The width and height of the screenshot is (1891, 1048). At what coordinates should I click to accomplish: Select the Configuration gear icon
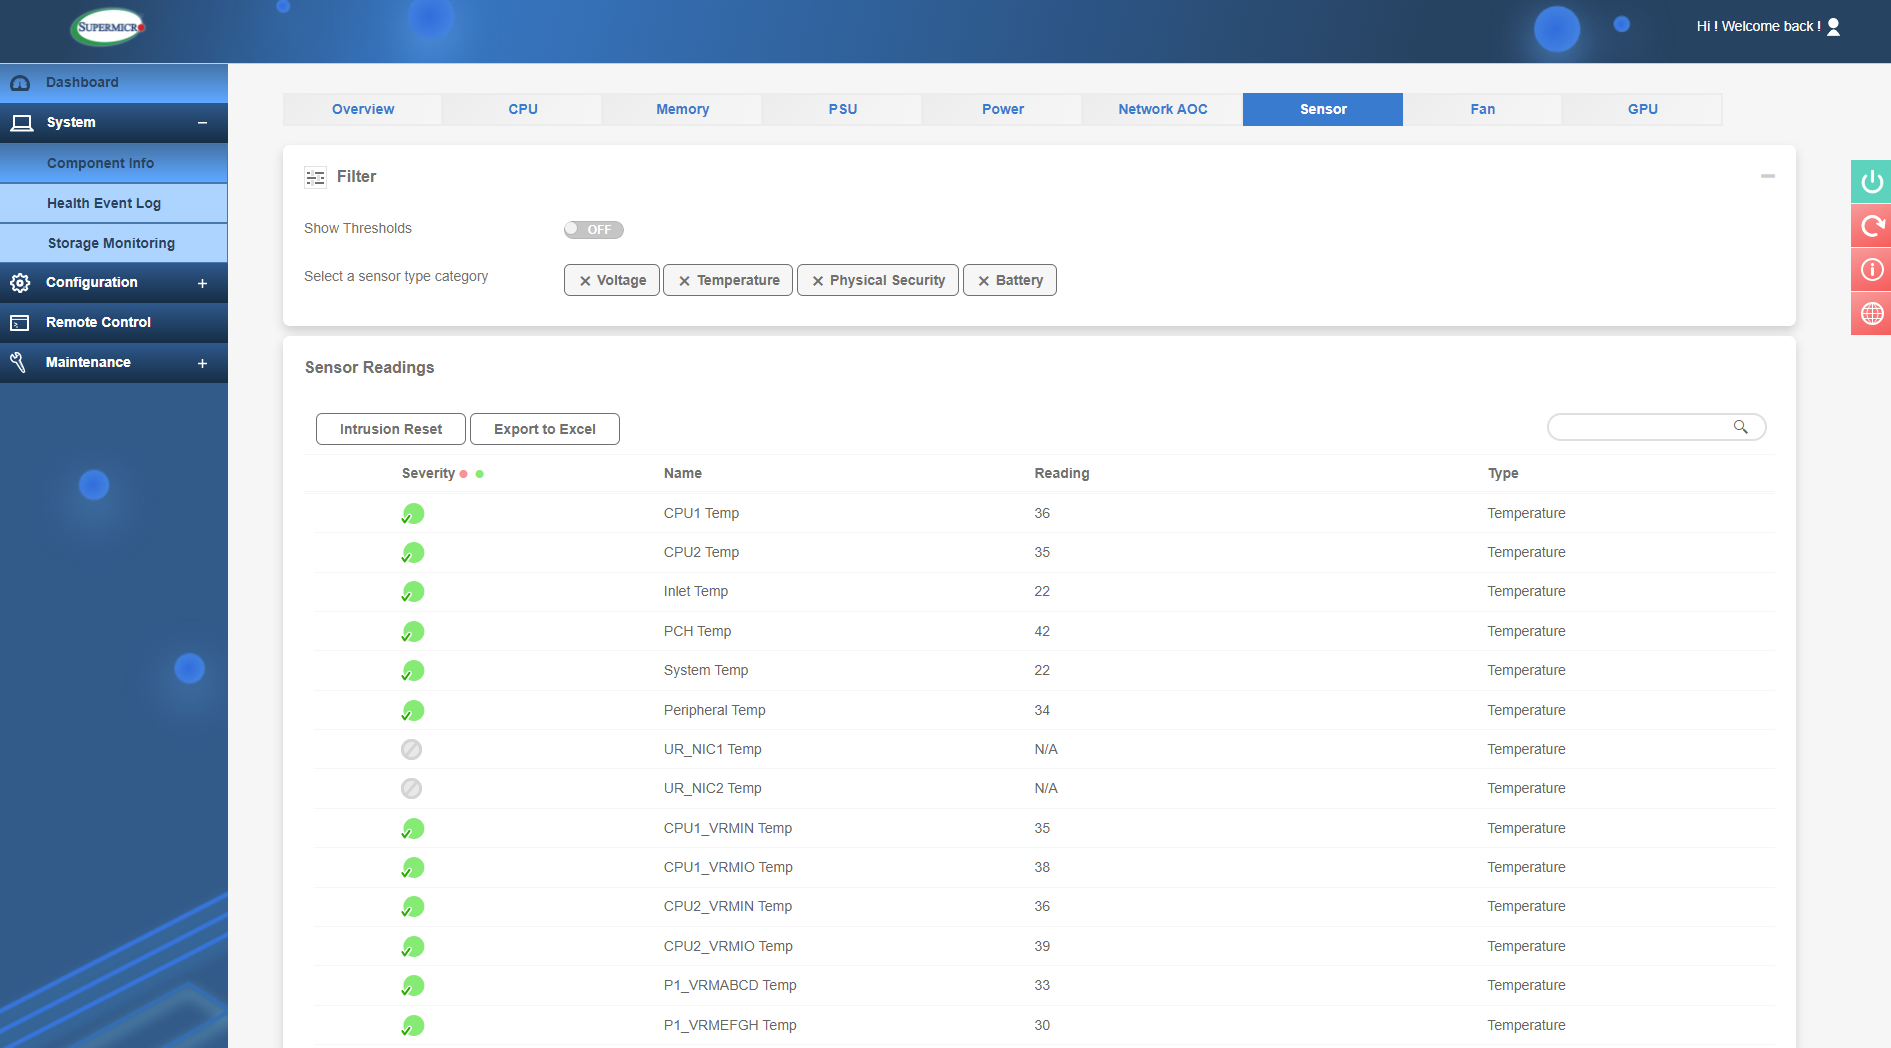(20, 282)
